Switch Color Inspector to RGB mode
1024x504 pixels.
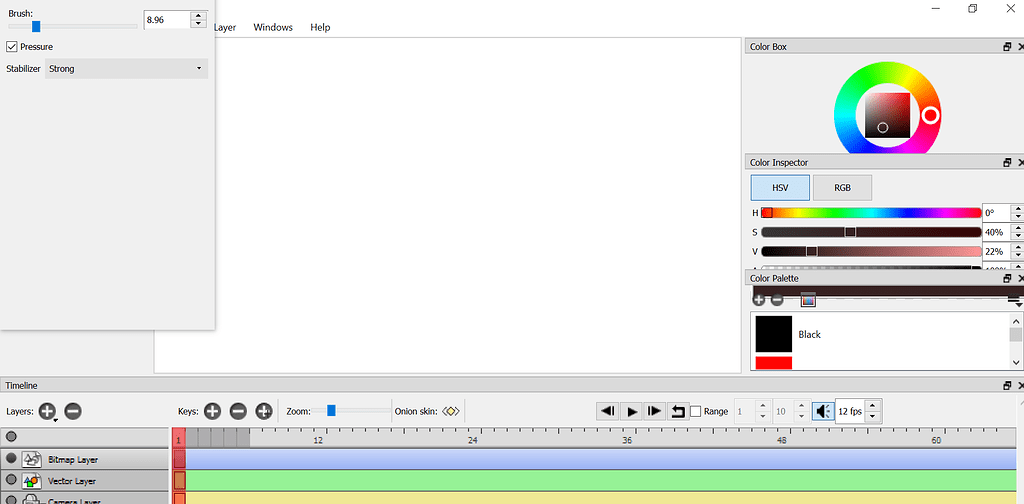pos(842,187)
